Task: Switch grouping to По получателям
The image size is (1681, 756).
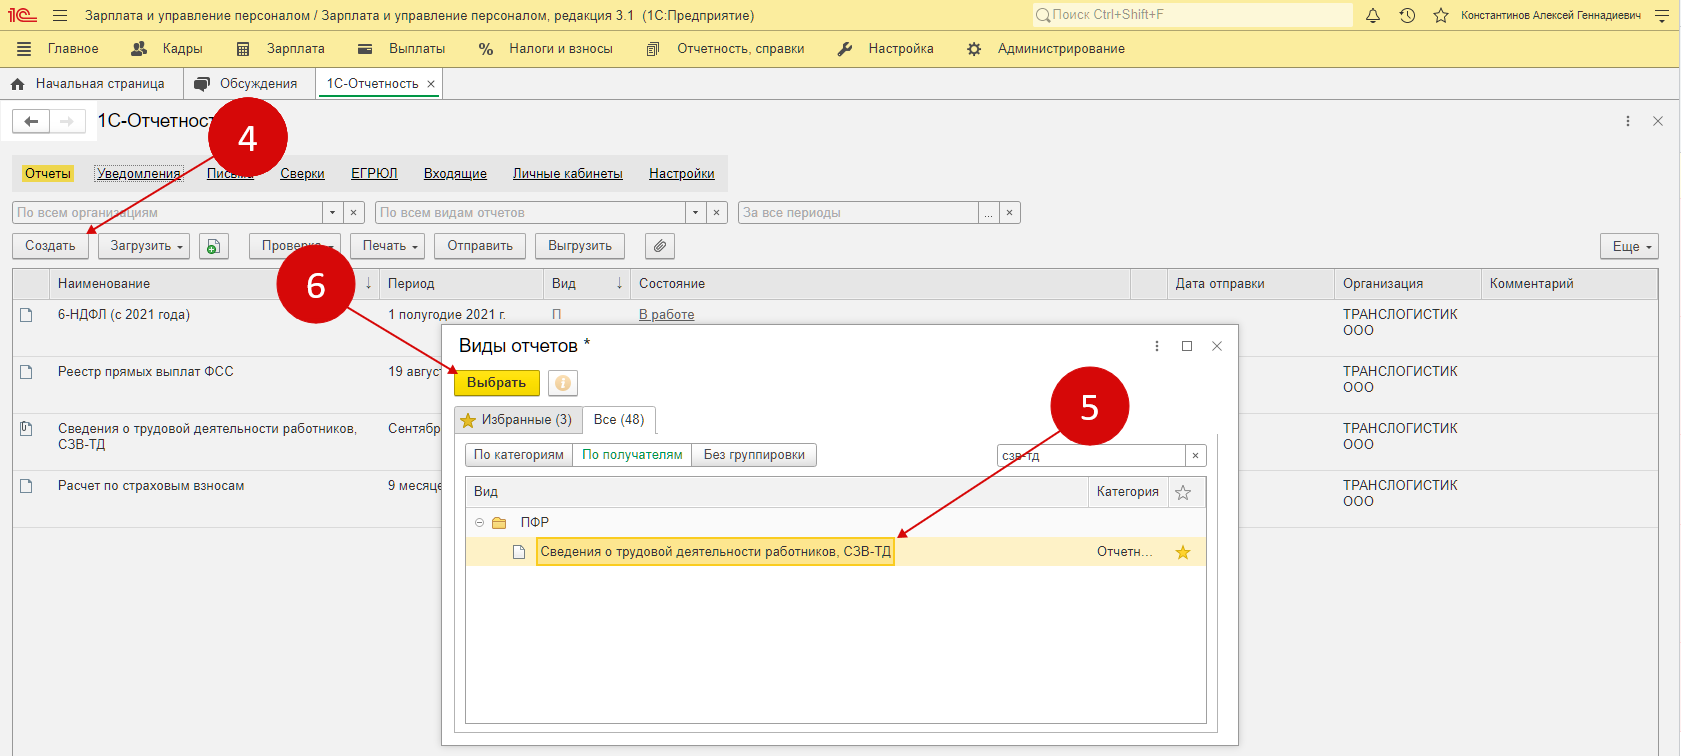Action: pos(632,455)
